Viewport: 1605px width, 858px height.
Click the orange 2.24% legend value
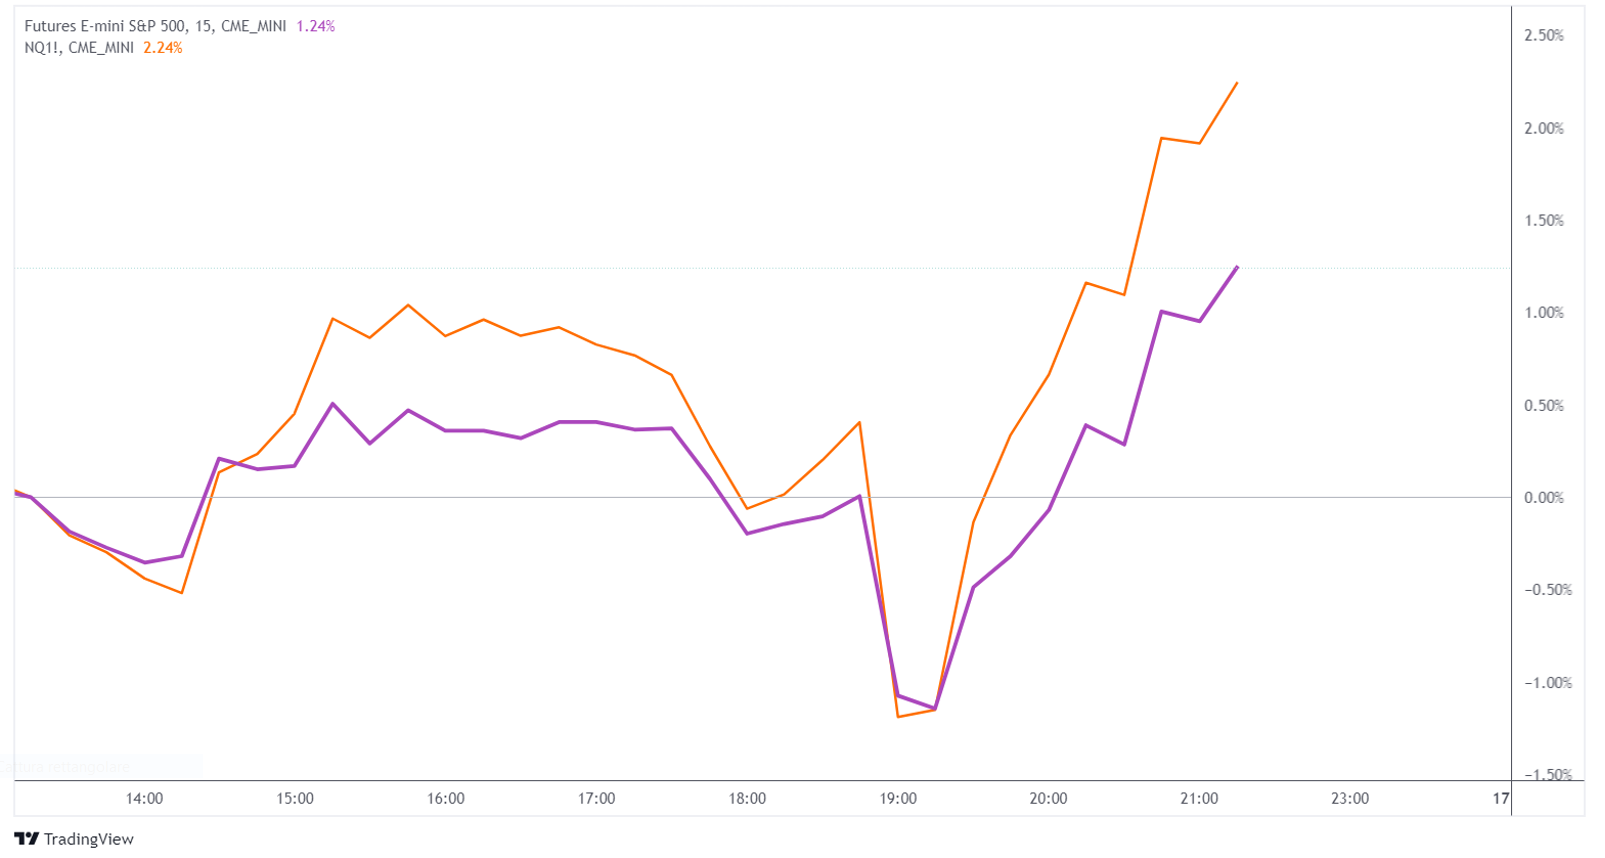(163, 47)
